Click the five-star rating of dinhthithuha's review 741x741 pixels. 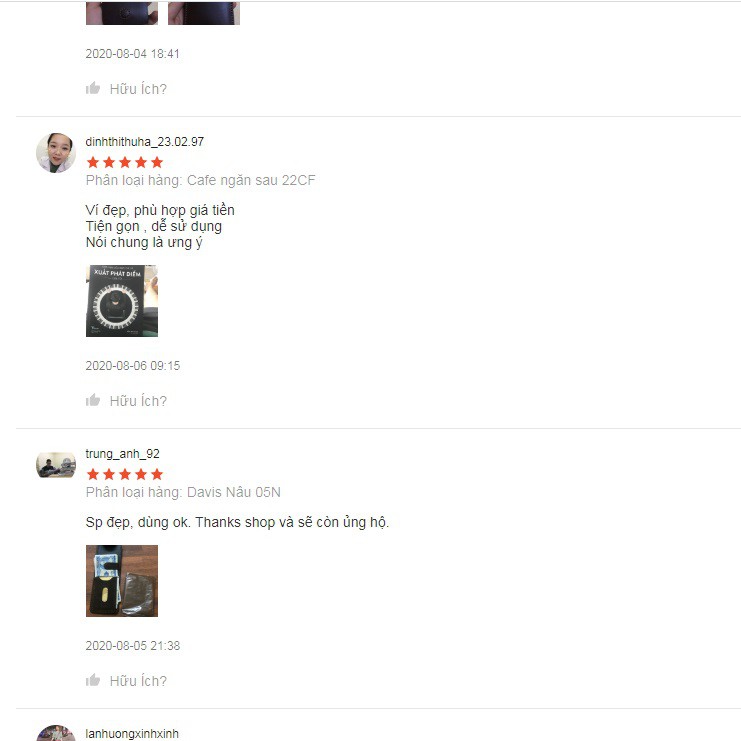click(x=125, y=163)
